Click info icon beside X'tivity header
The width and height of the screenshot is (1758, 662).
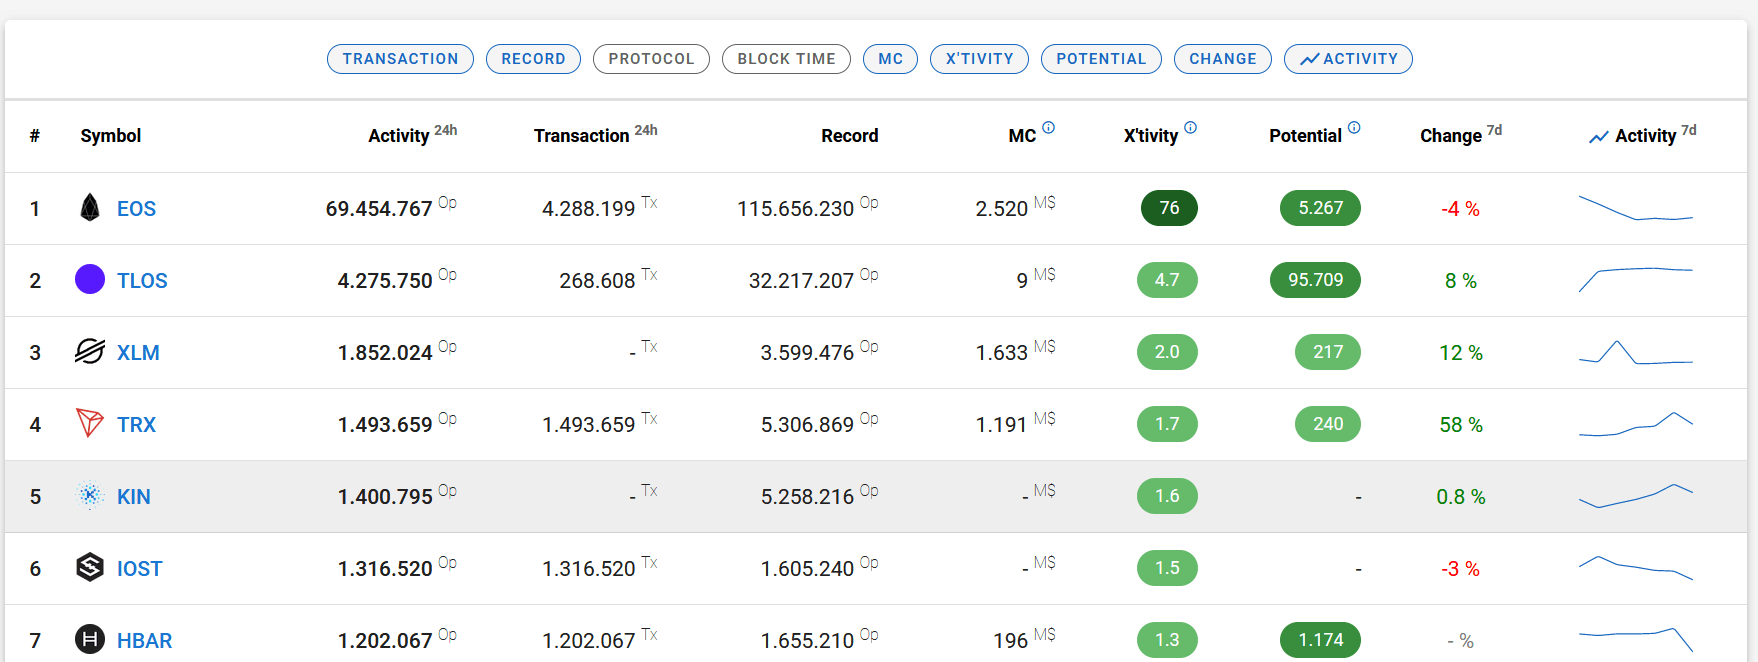(x=1190, y=128)
